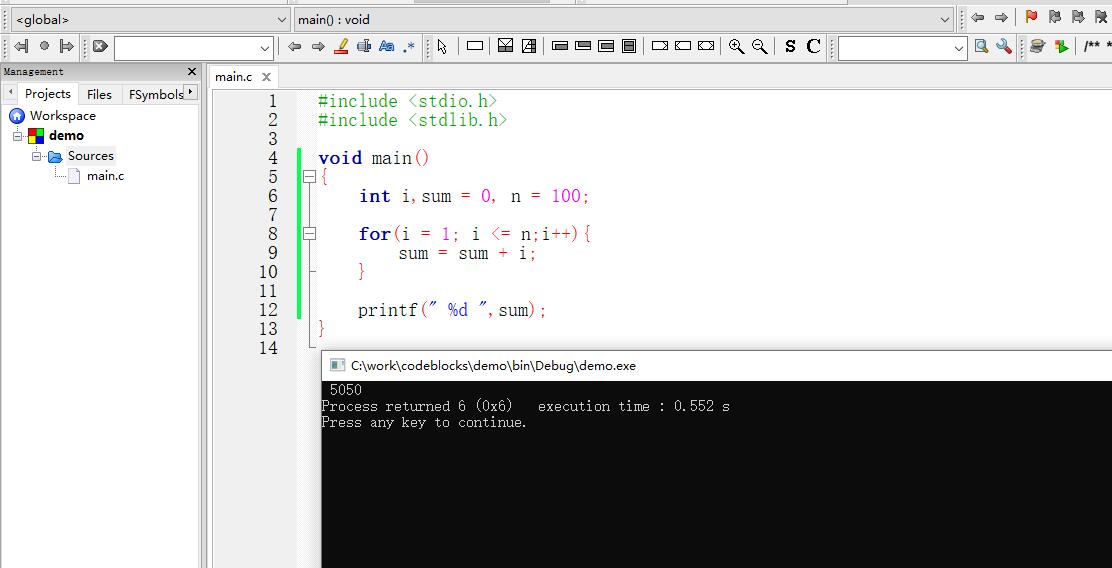Image resolution: width=1112 pixels, height=568 pixels.
Task: Switch to the Projects tab
Action: pos(48,94)
